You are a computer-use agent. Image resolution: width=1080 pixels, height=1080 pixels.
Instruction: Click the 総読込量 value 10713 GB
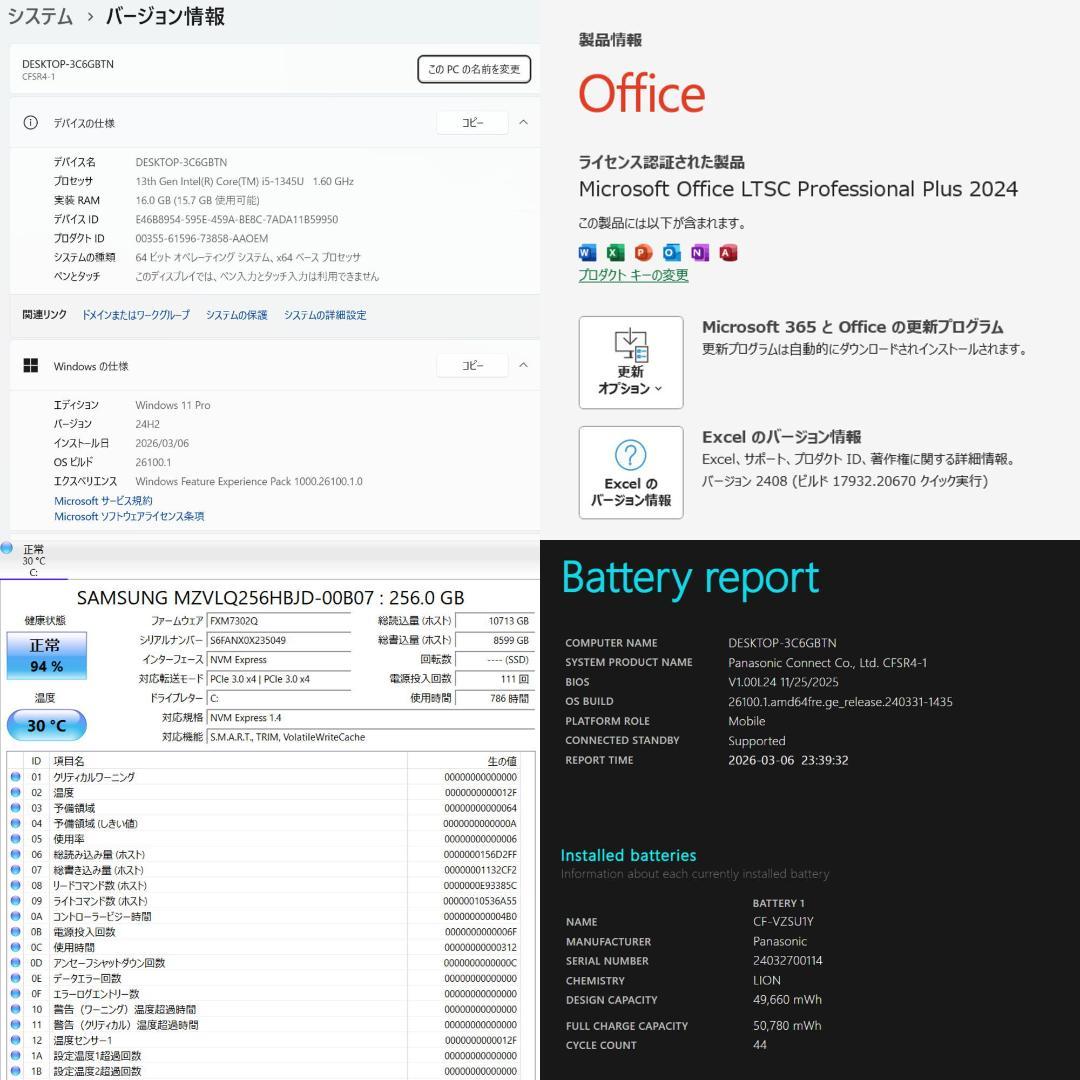tap(495, 621)
